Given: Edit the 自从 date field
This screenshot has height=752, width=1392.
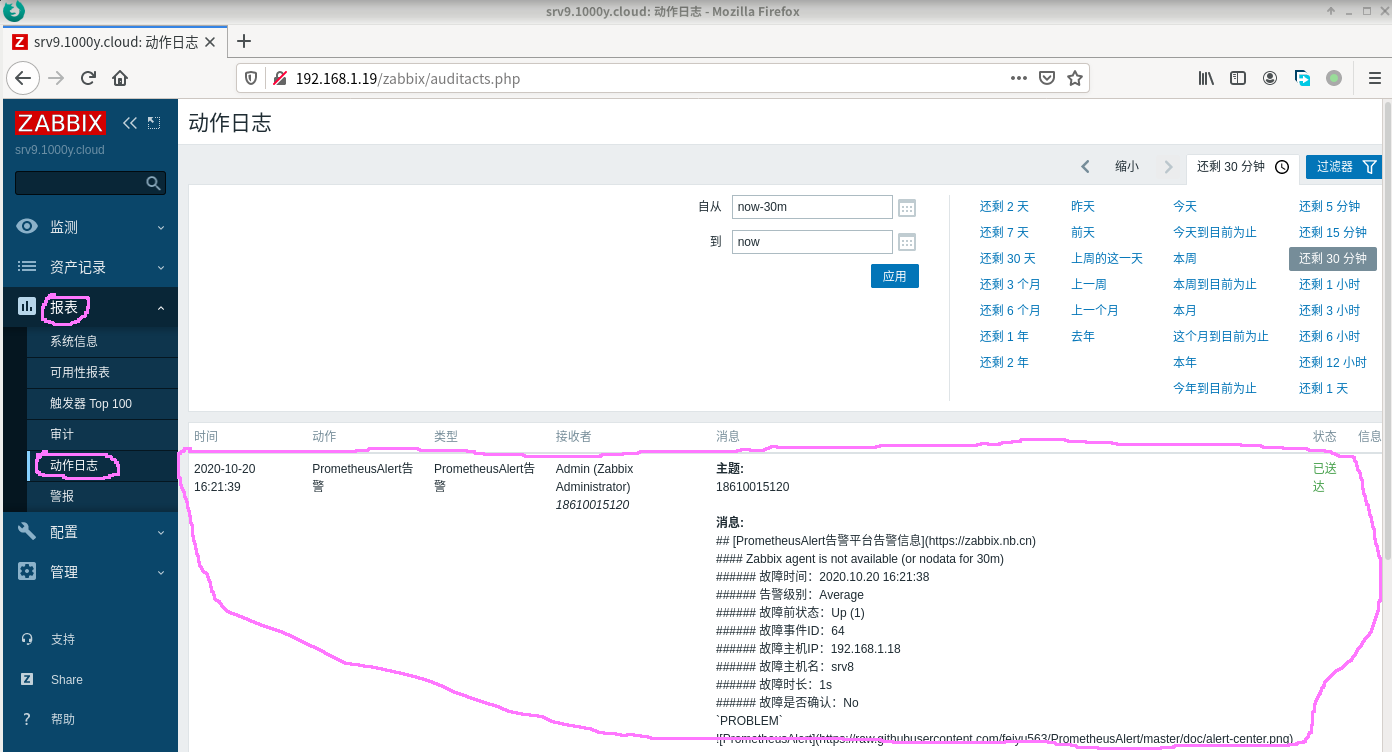Looking at the screenshot, I should (x=812, y=207).
